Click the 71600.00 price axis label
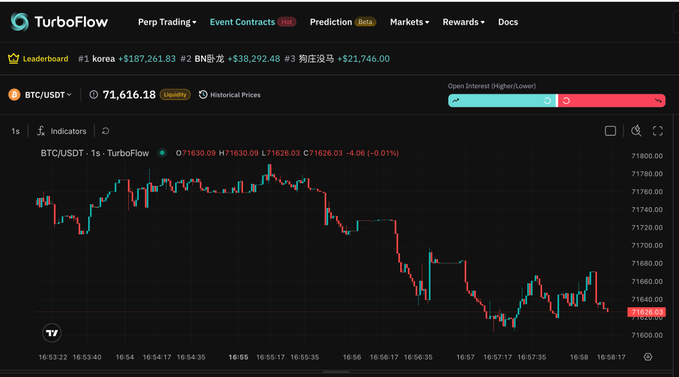Image resolution: width=679 pixels, height=377 pixels. (x=647, y=335)
